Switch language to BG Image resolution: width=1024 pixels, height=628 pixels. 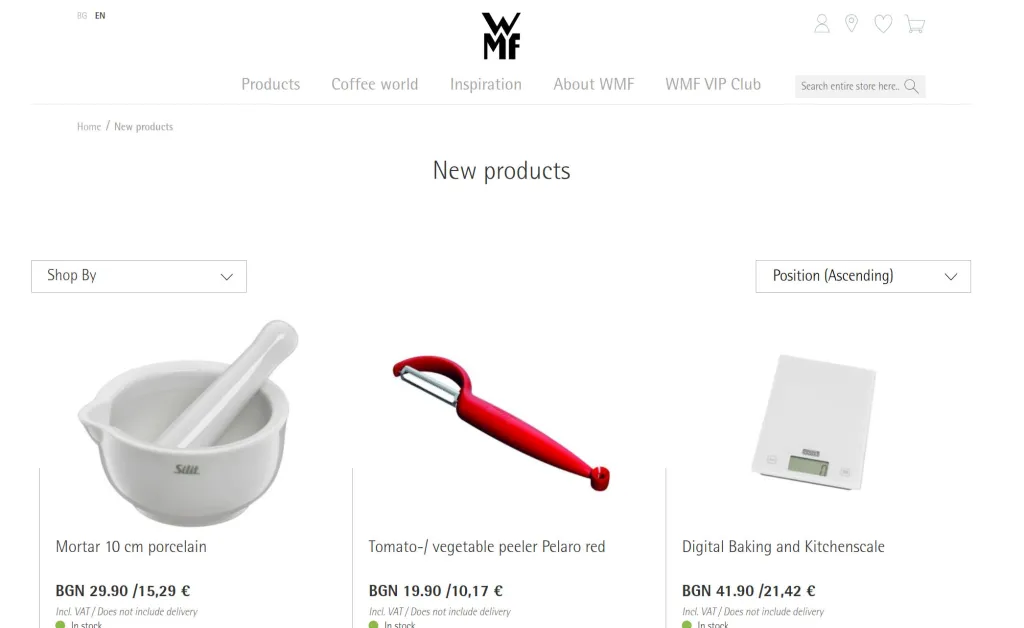point(82,16)
